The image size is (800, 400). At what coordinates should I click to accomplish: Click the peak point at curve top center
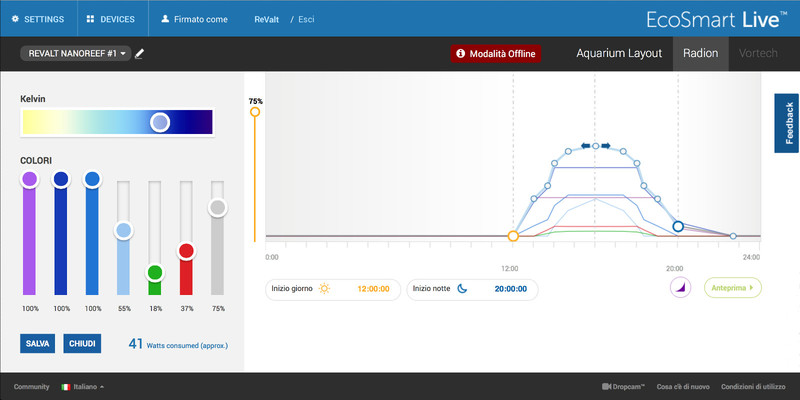595,146
